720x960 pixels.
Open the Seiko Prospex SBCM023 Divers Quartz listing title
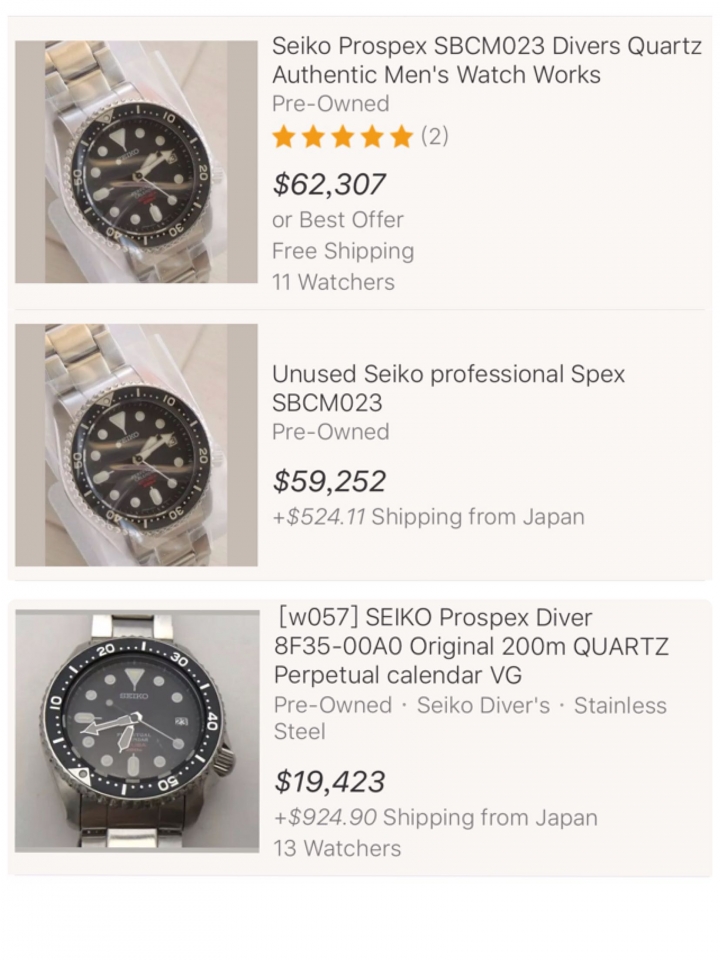(x=486, y=60)
